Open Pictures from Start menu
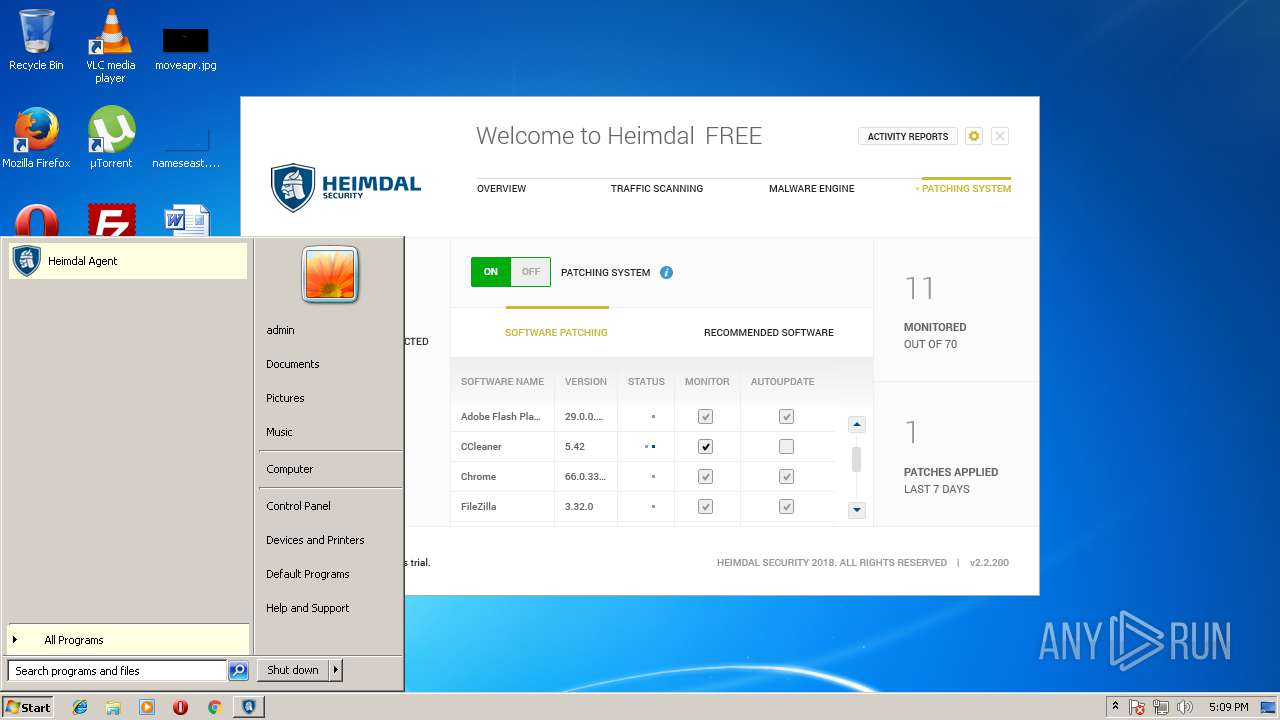The width and height of the screenshot is (1280, 720). click(285, 398)
